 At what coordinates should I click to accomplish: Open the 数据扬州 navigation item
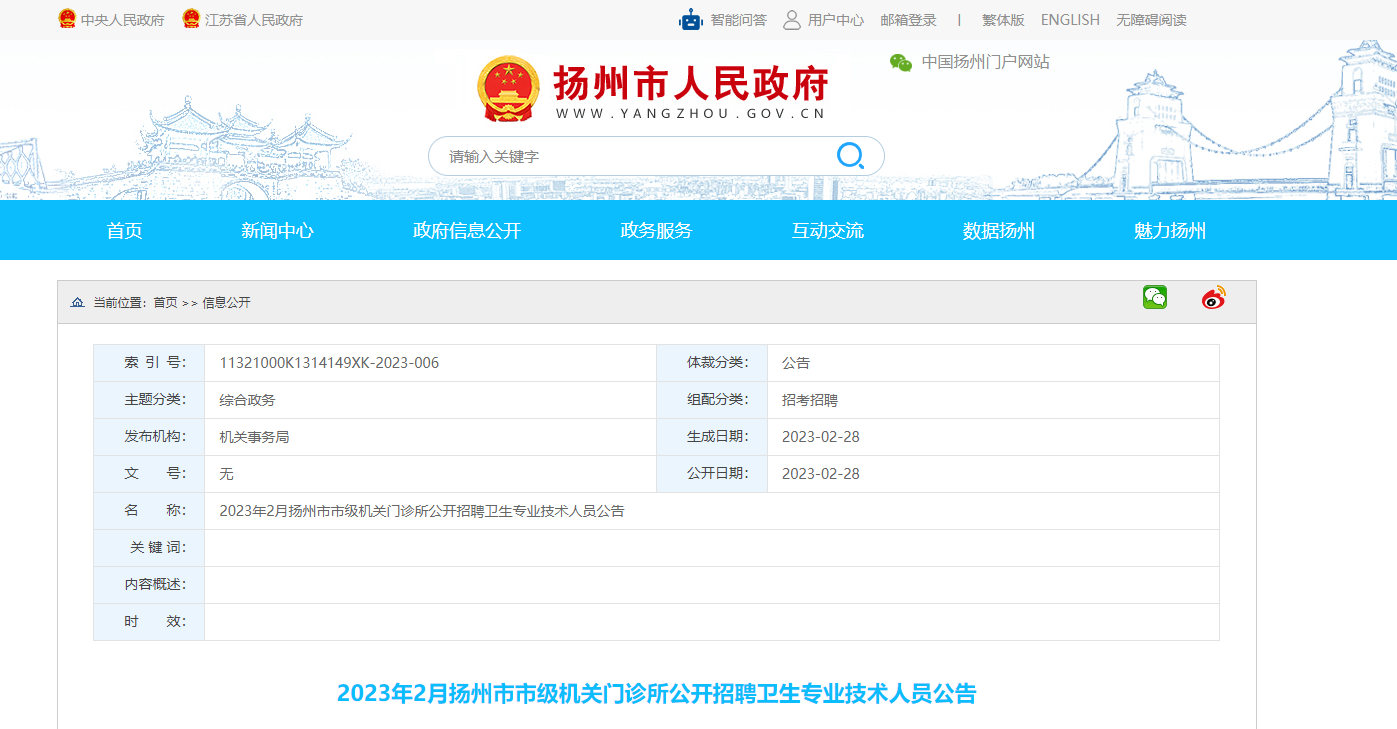(x=999, y=231)
